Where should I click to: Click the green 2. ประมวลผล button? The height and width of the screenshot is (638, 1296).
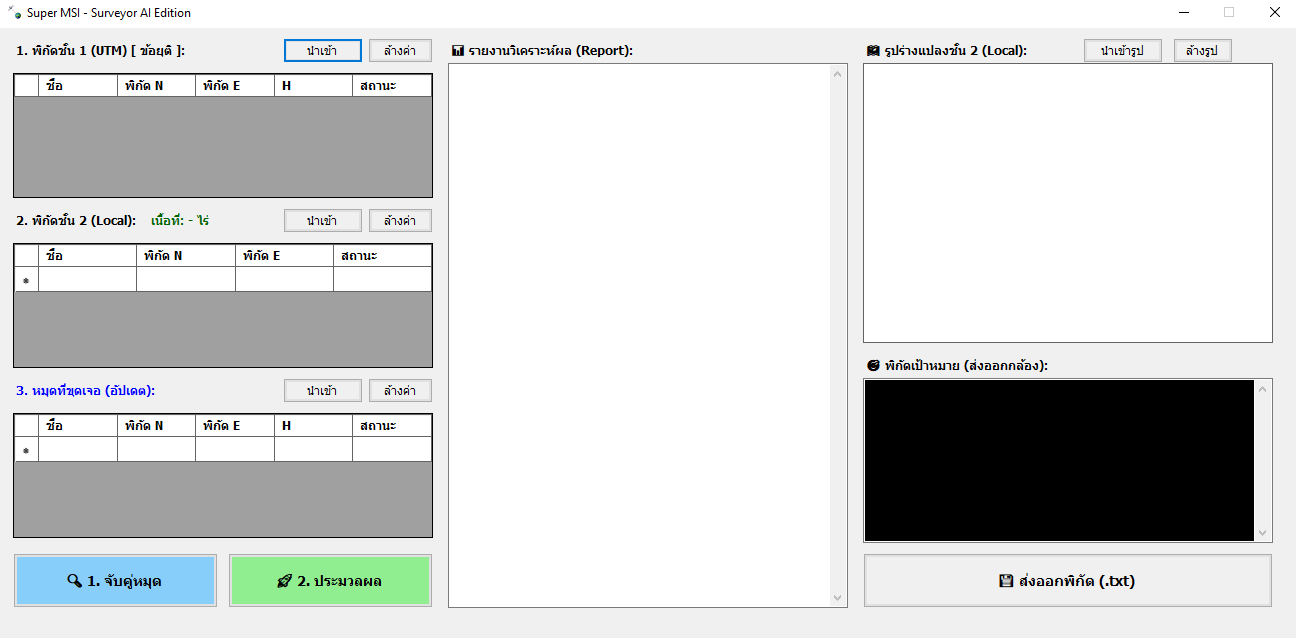tap(330, 581)
